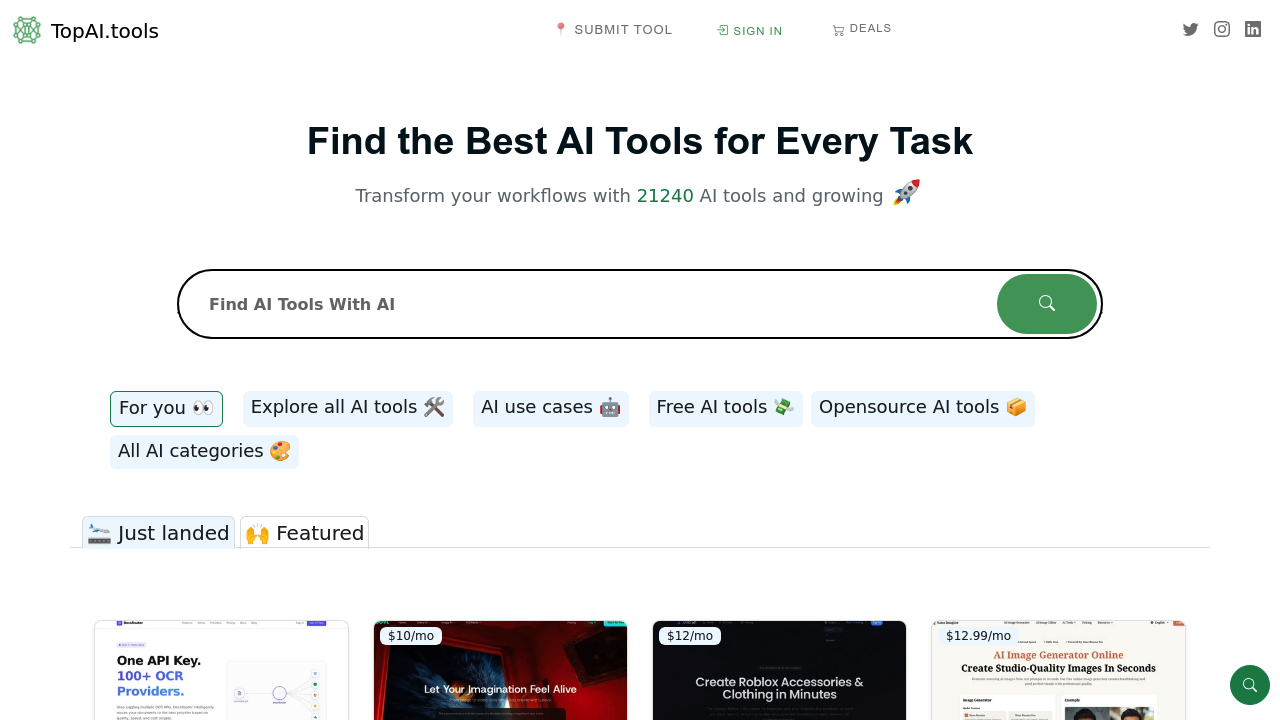Browse Free AI tools
The width and height of the screenshot is (1280, 720).
pos(725,407)
